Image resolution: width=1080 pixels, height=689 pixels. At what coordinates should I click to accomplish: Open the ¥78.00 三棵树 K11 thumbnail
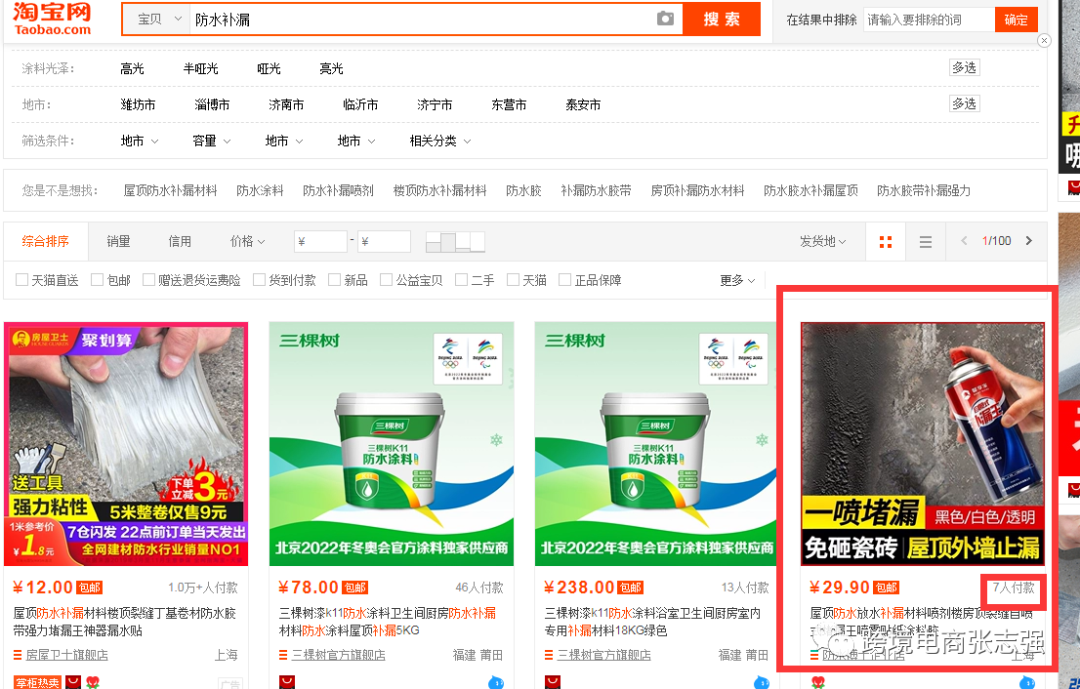[391, 444]
